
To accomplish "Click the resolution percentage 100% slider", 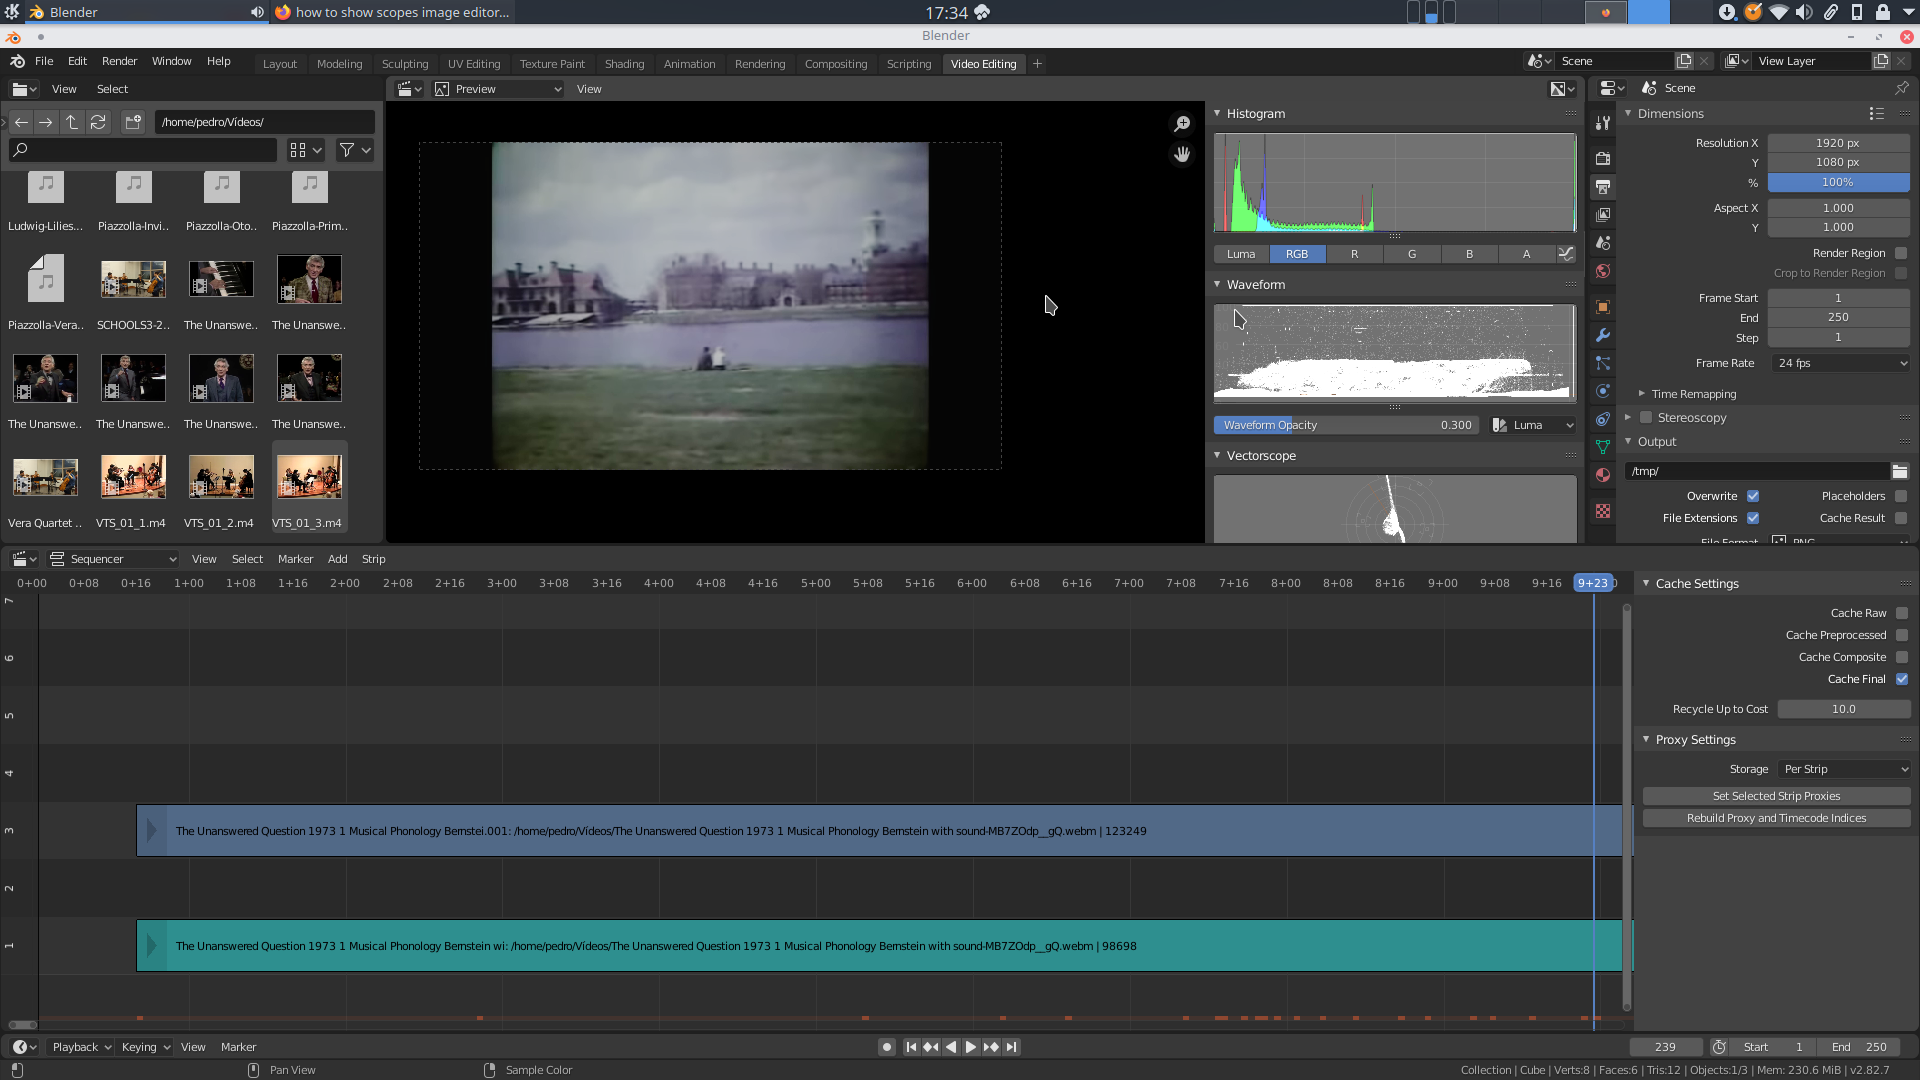I will 1838,182.
